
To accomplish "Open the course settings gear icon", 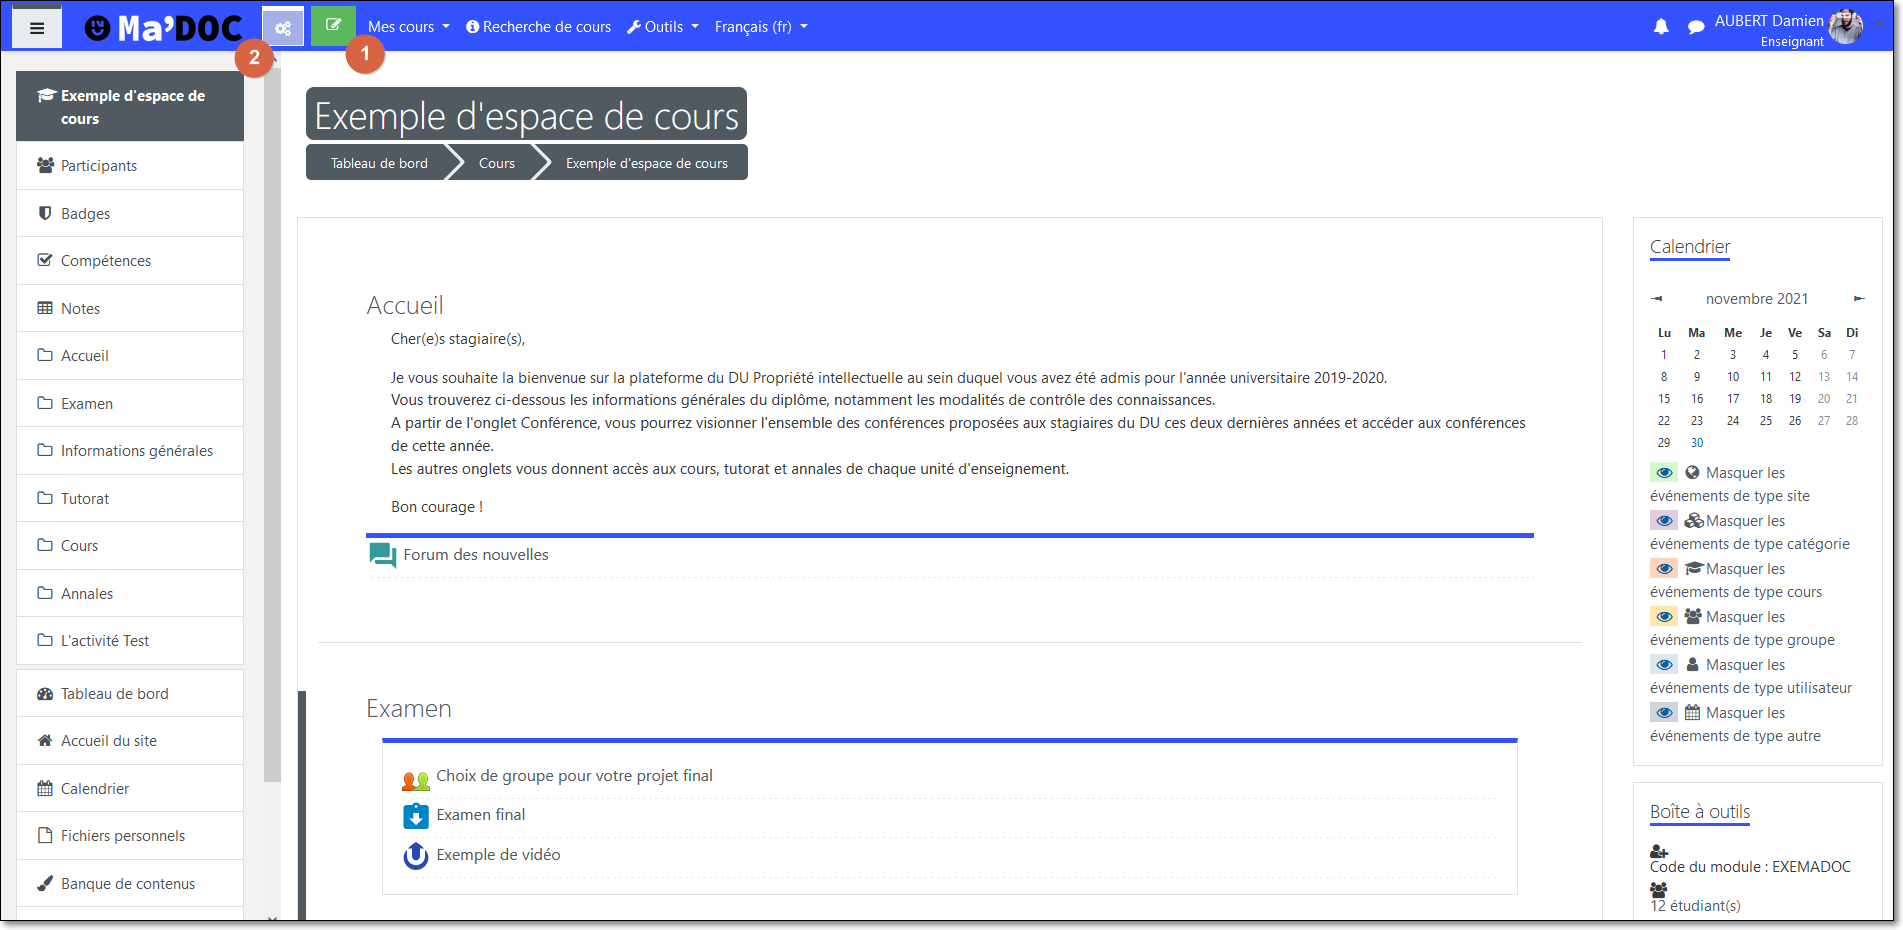I will (x=283, y=28).
